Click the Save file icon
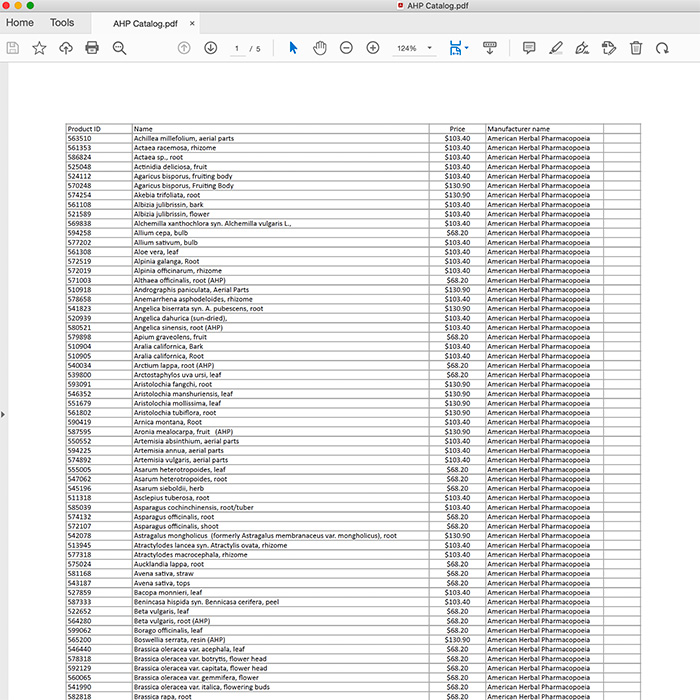This screenshot has width=700, height=700. [12, 48]
